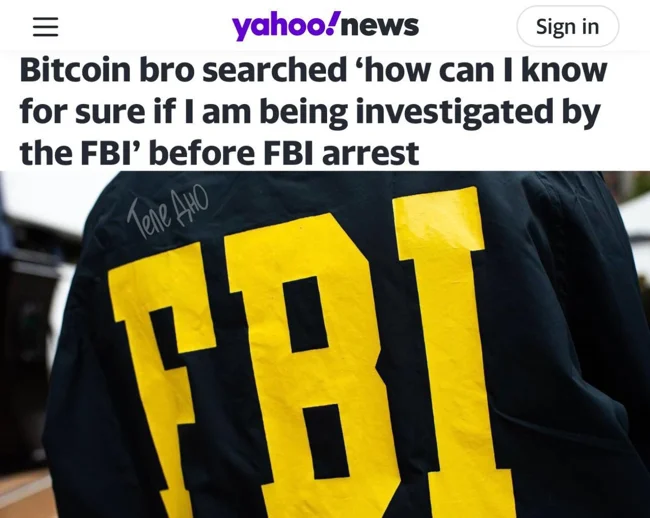
Task: Click the word 'searched' in the headline
Action: tap(274, 69)
